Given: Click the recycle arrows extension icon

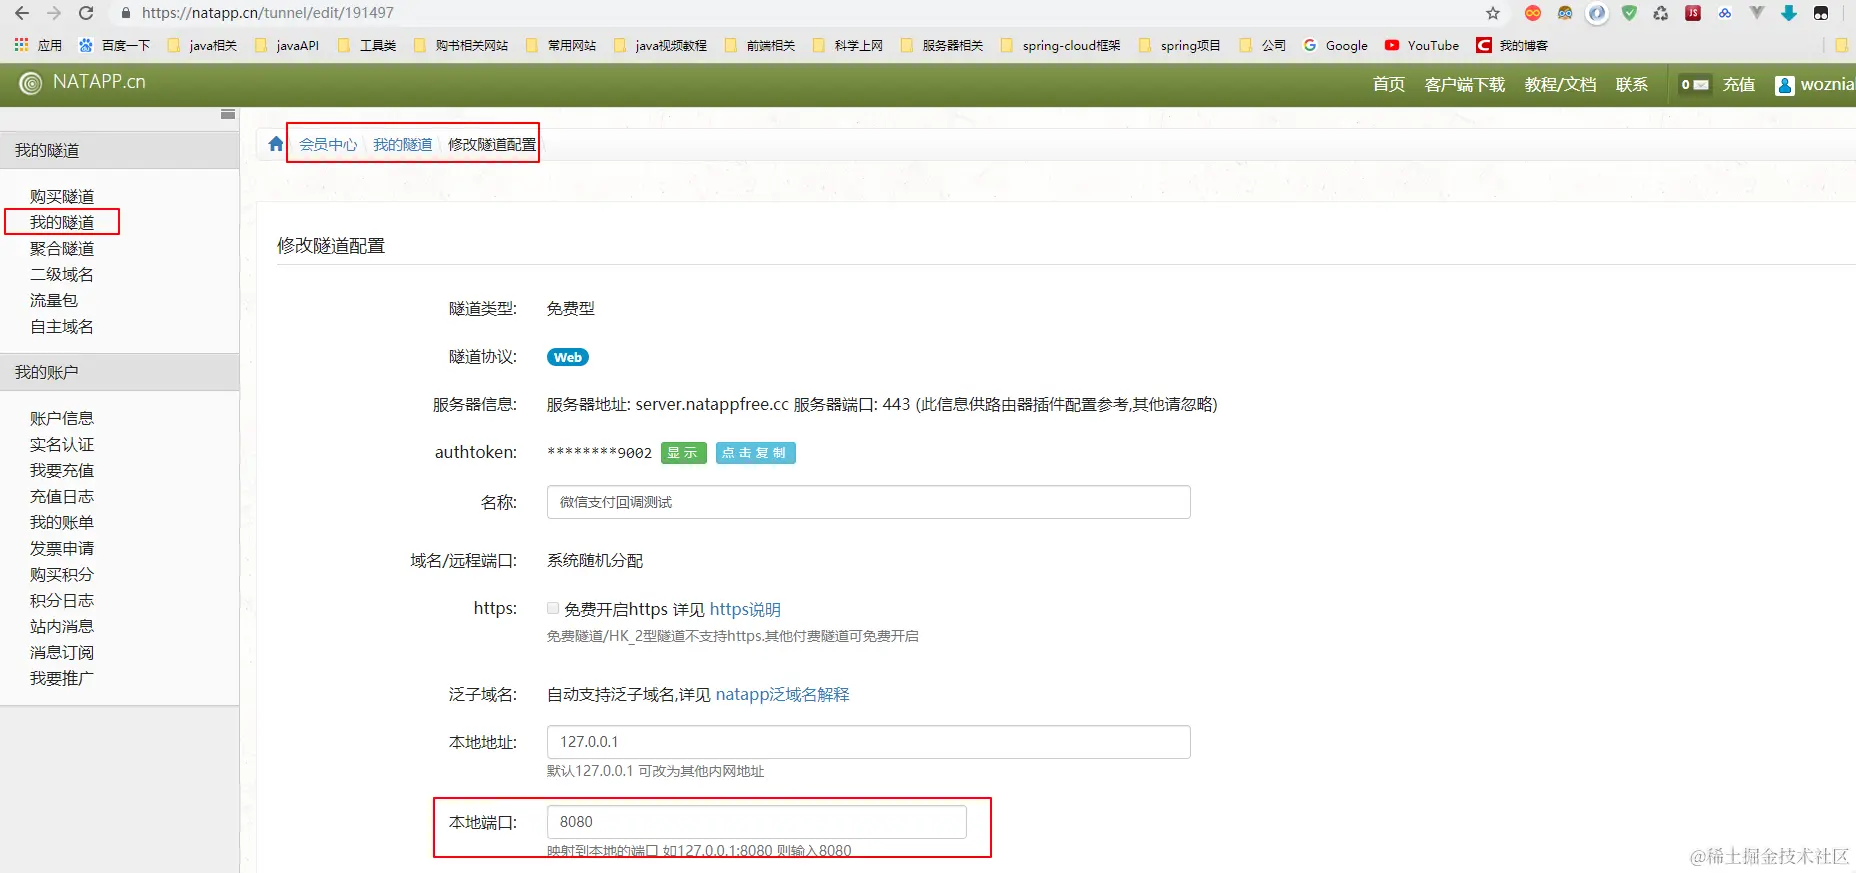Looking at the screenshot, I should point(1661,13).
